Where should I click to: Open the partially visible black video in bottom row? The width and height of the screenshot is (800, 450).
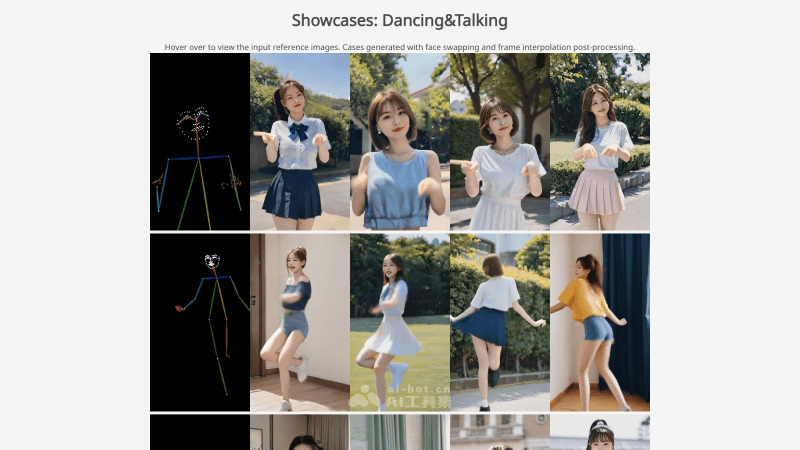click(199, 433)
